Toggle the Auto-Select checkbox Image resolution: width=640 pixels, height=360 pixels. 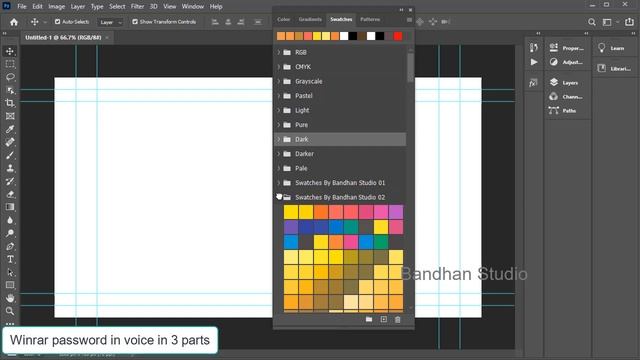[58, 22]
